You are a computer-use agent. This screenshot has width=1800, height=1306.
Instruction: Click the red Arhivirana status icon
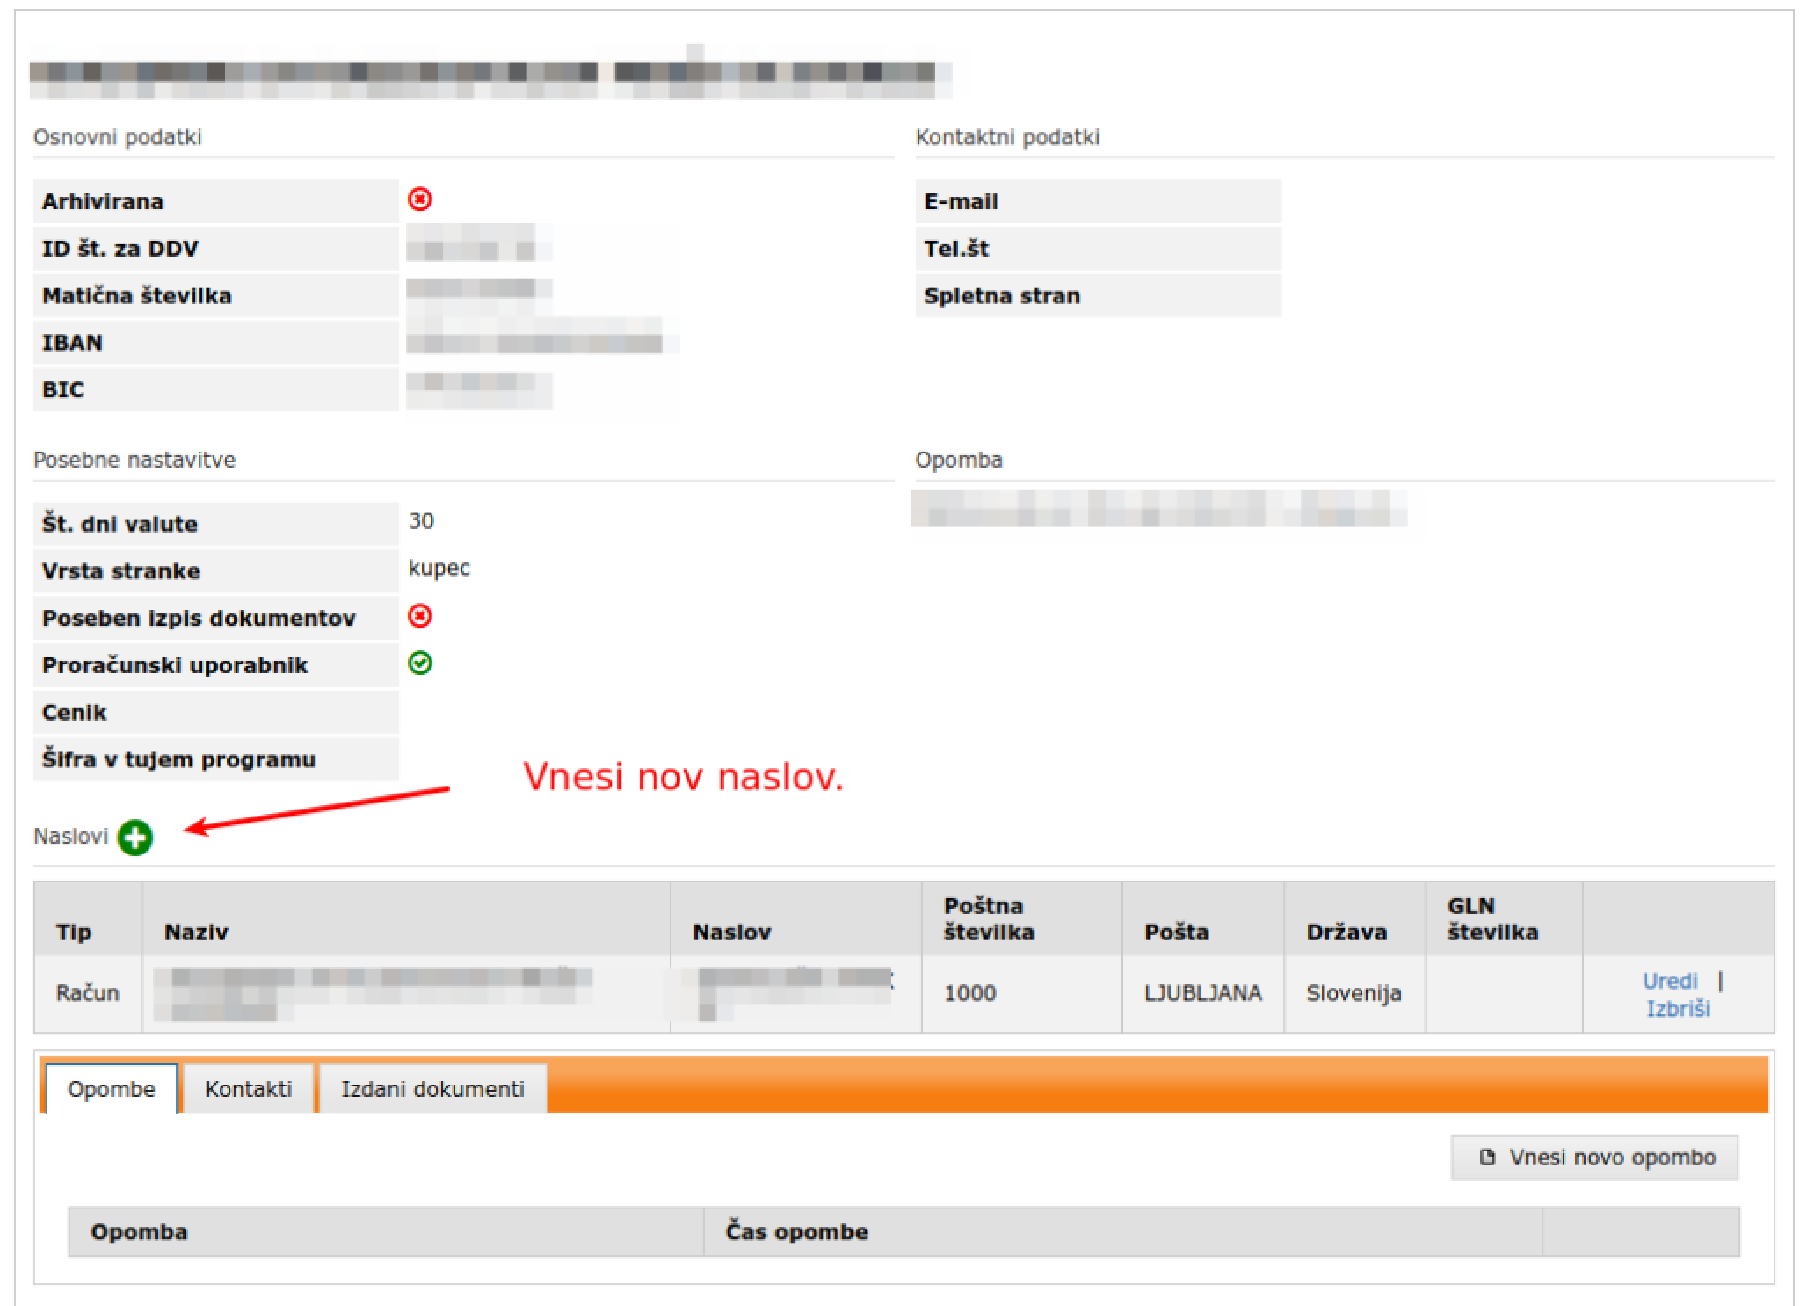420,199
